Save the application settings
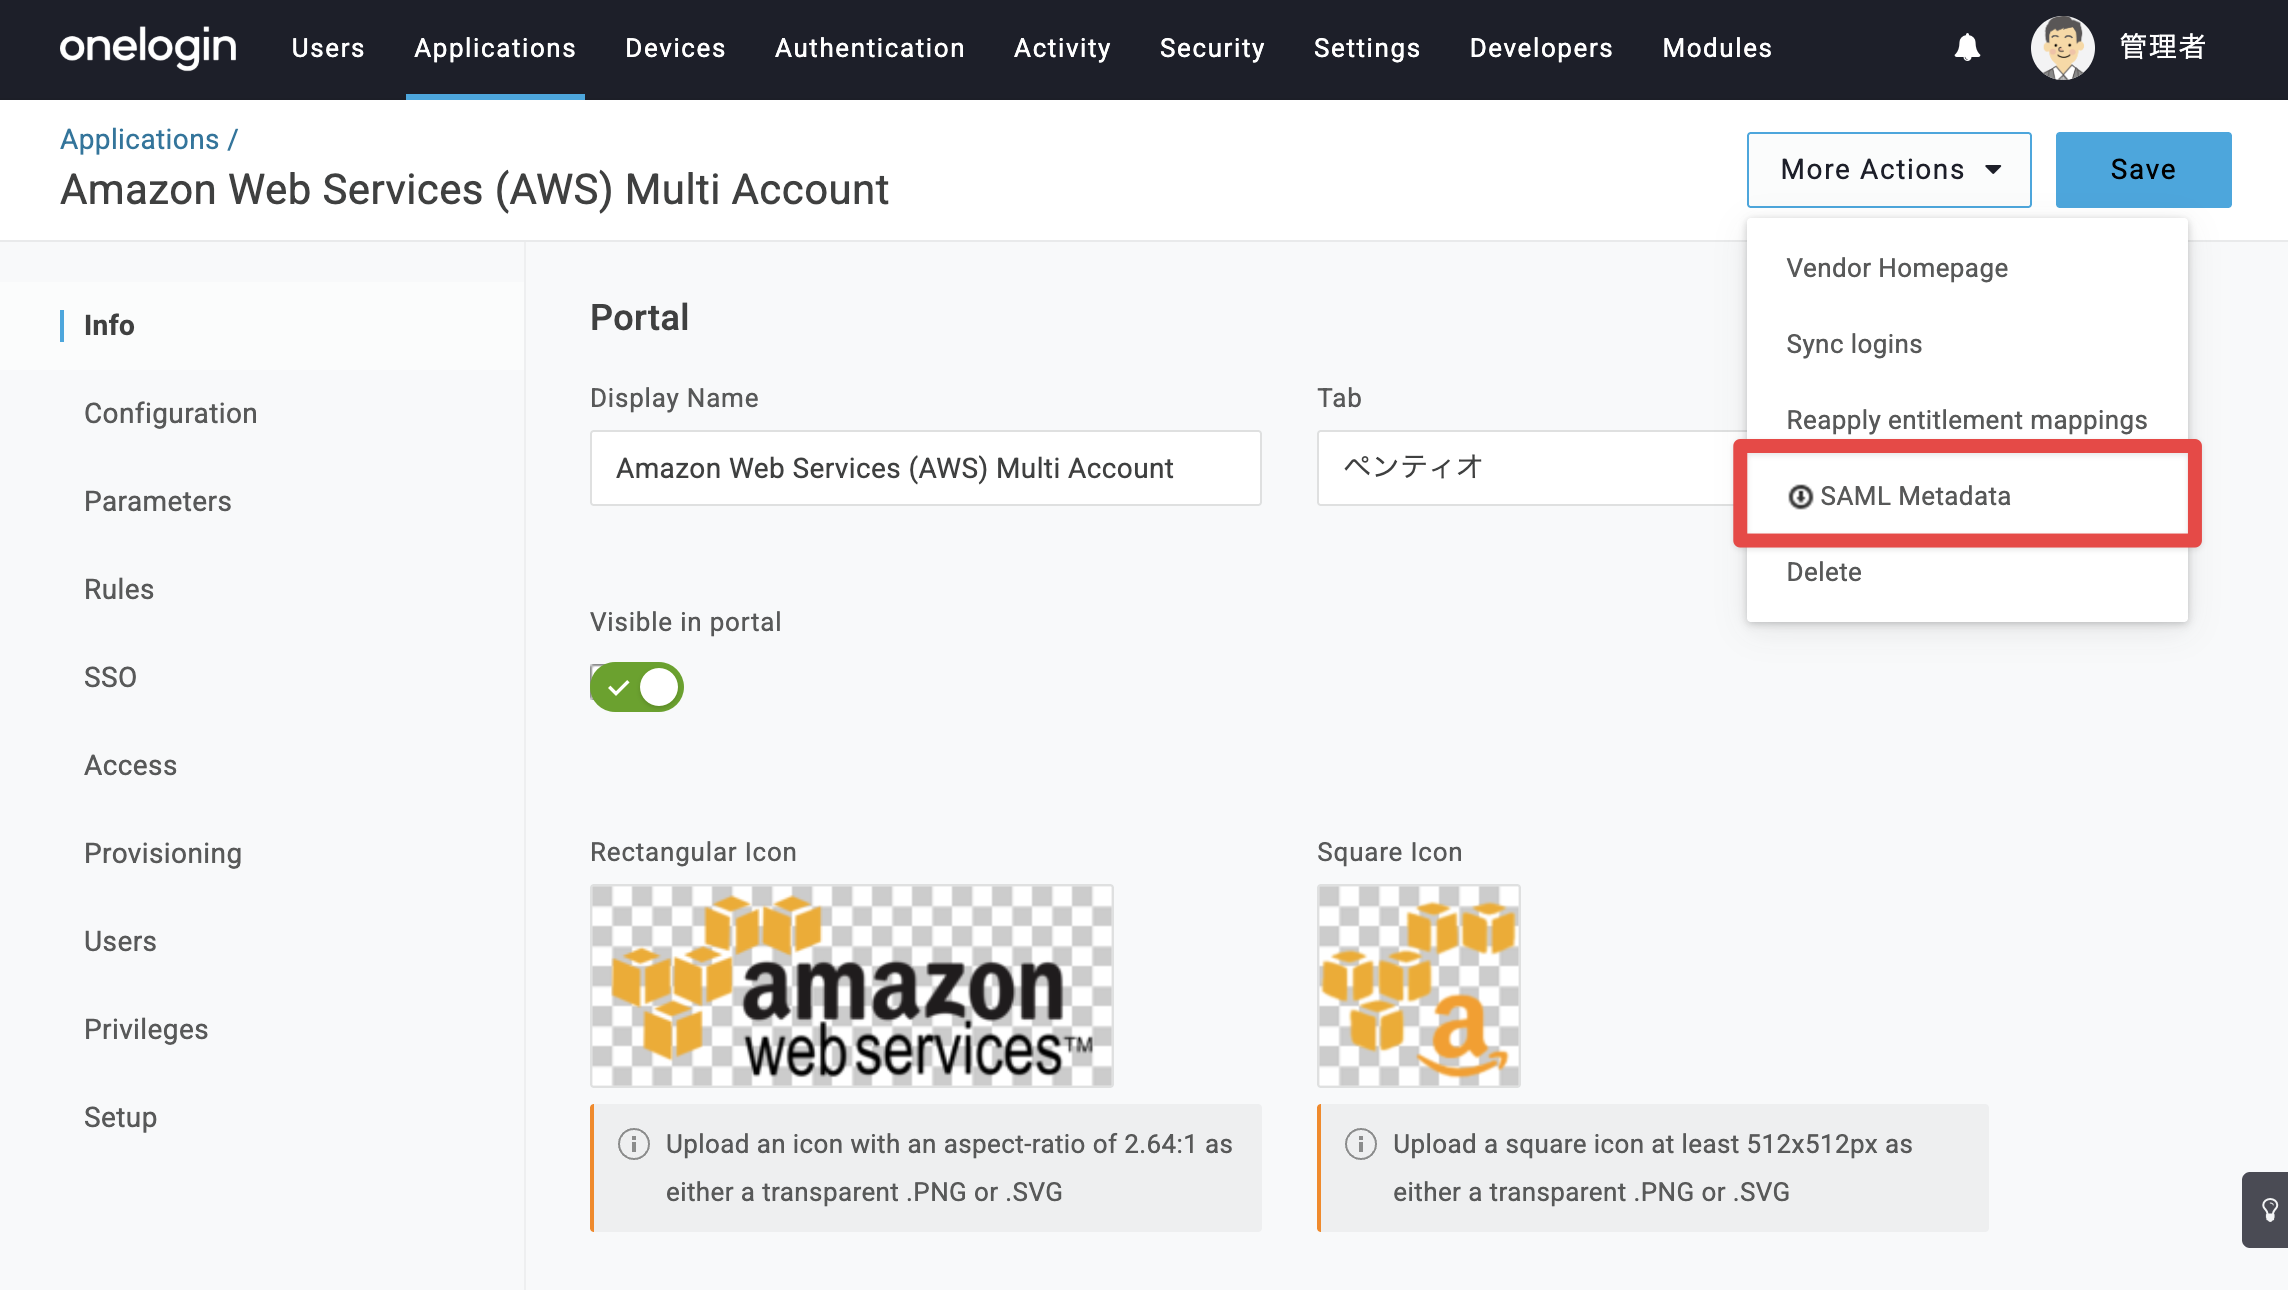 click(x=2143, y=170)
